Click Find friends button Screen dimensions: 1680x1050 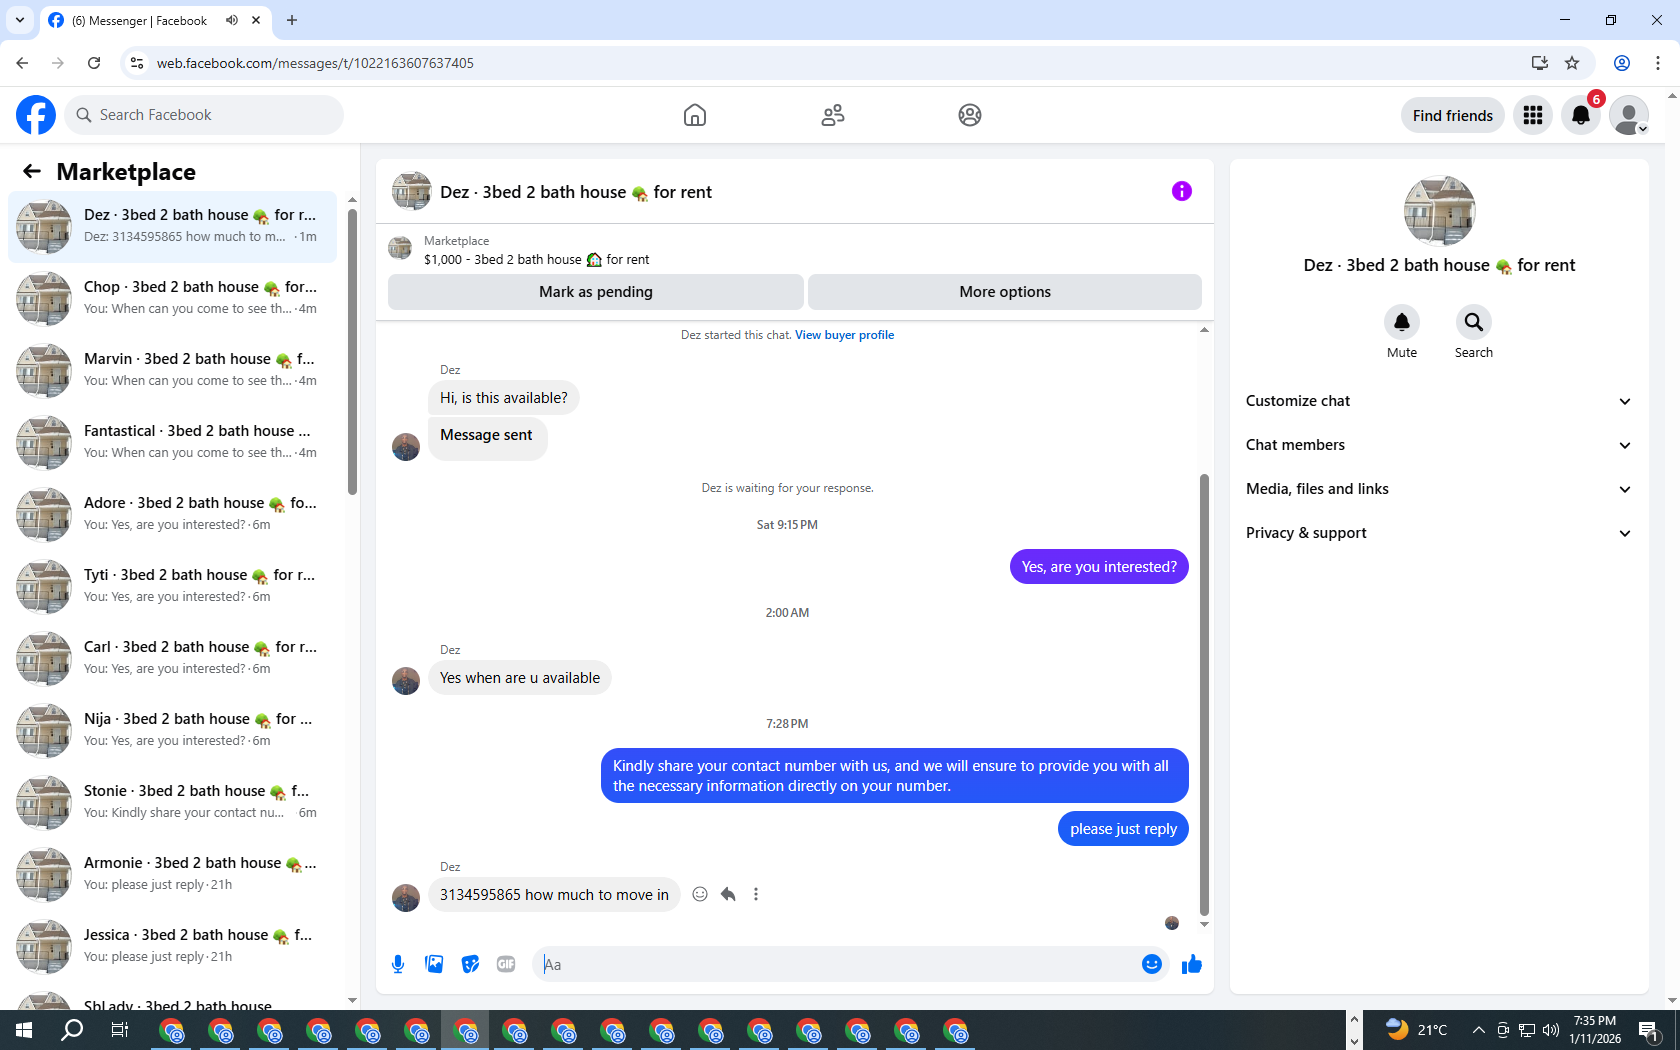click(x=1453, y=115)
